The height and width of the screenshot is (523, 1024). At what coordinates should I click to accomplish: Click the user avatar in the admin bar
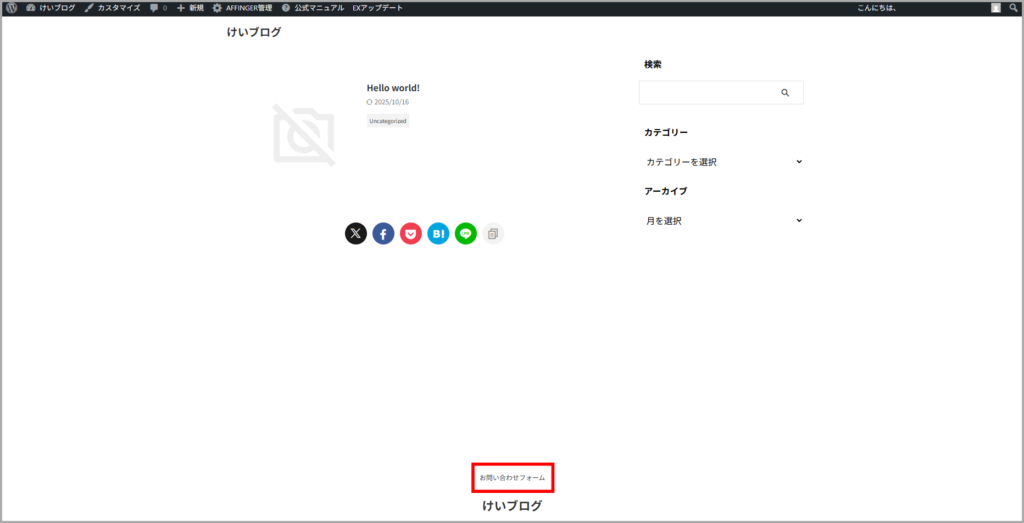(x=995, y=8)
